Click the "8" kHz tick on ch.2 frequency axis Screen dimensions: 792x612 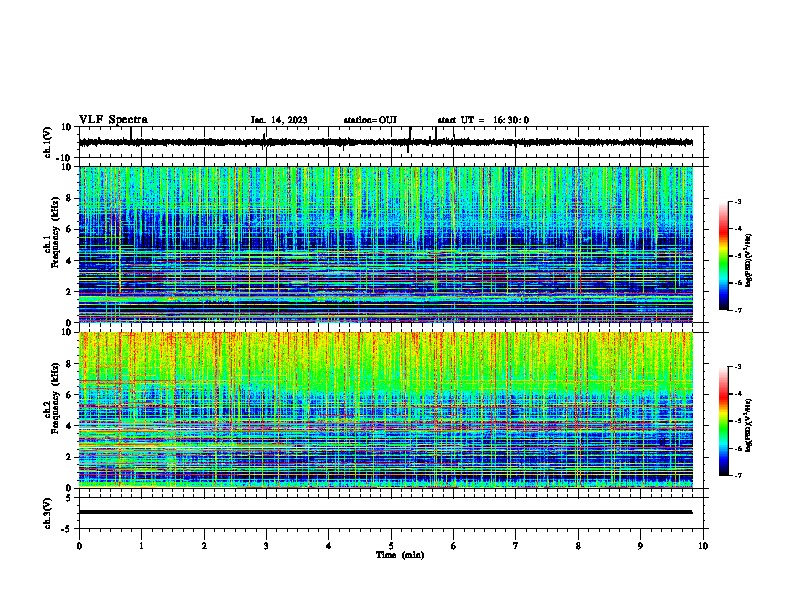coord(70,364)
